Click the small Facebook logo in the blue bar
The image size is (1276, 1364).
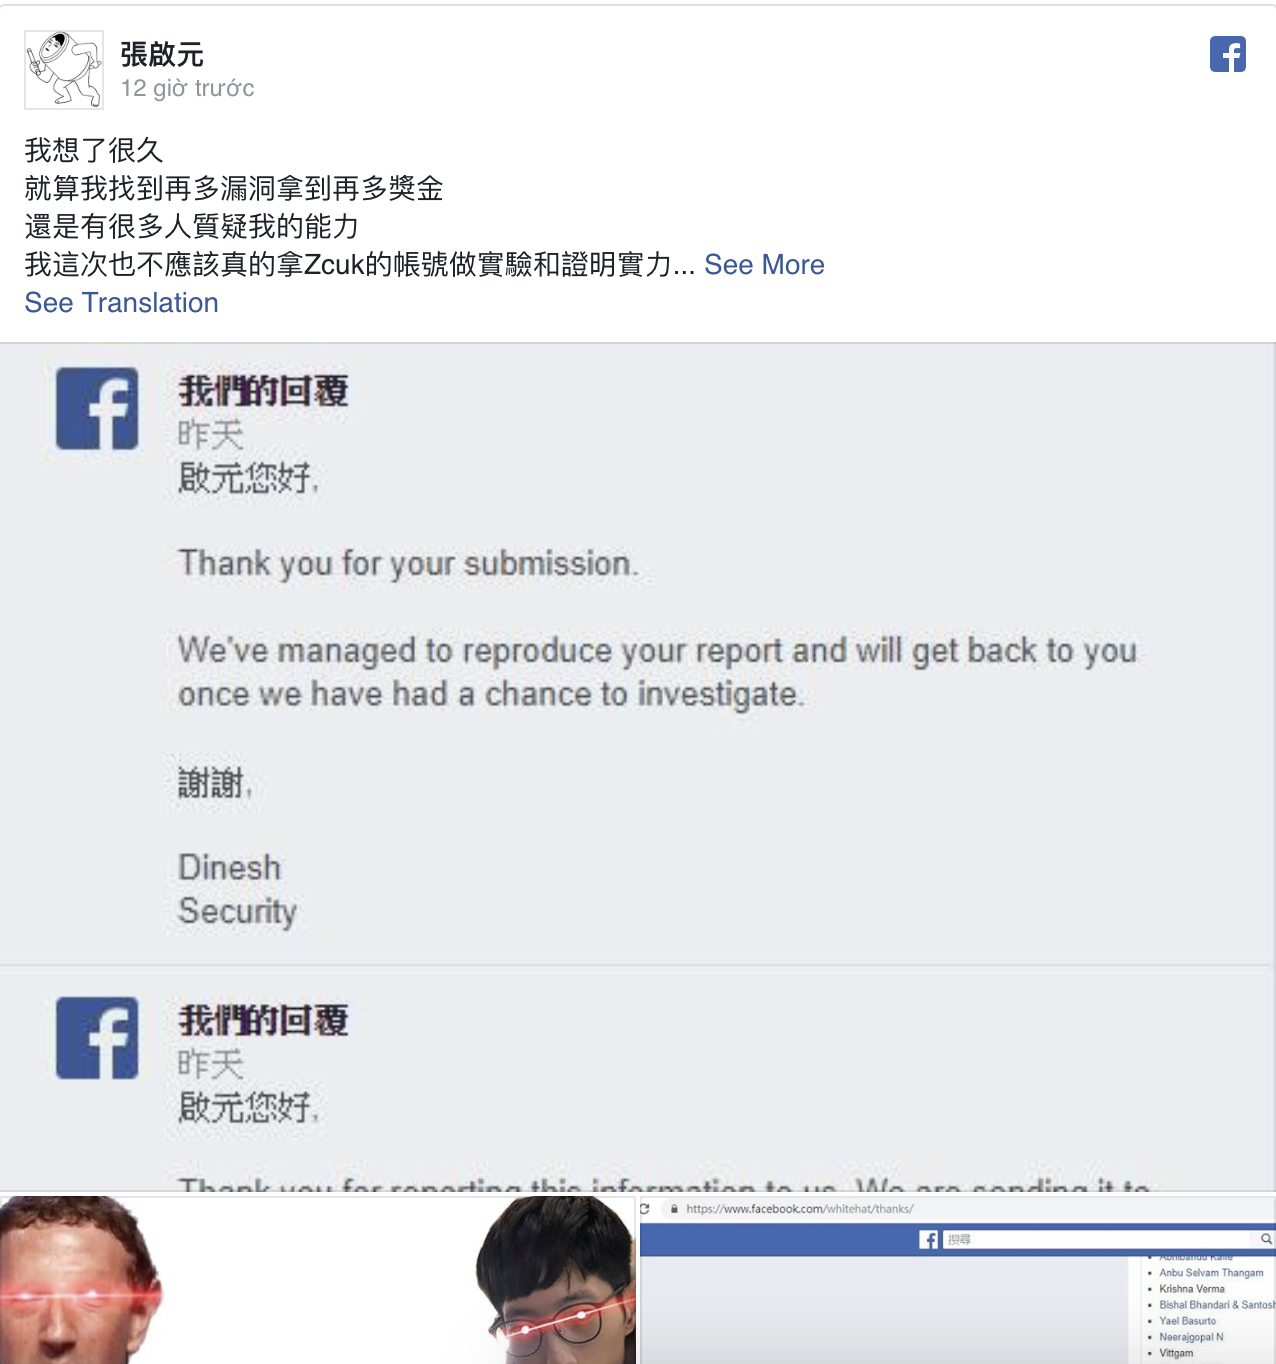[x=929, y=1240]
